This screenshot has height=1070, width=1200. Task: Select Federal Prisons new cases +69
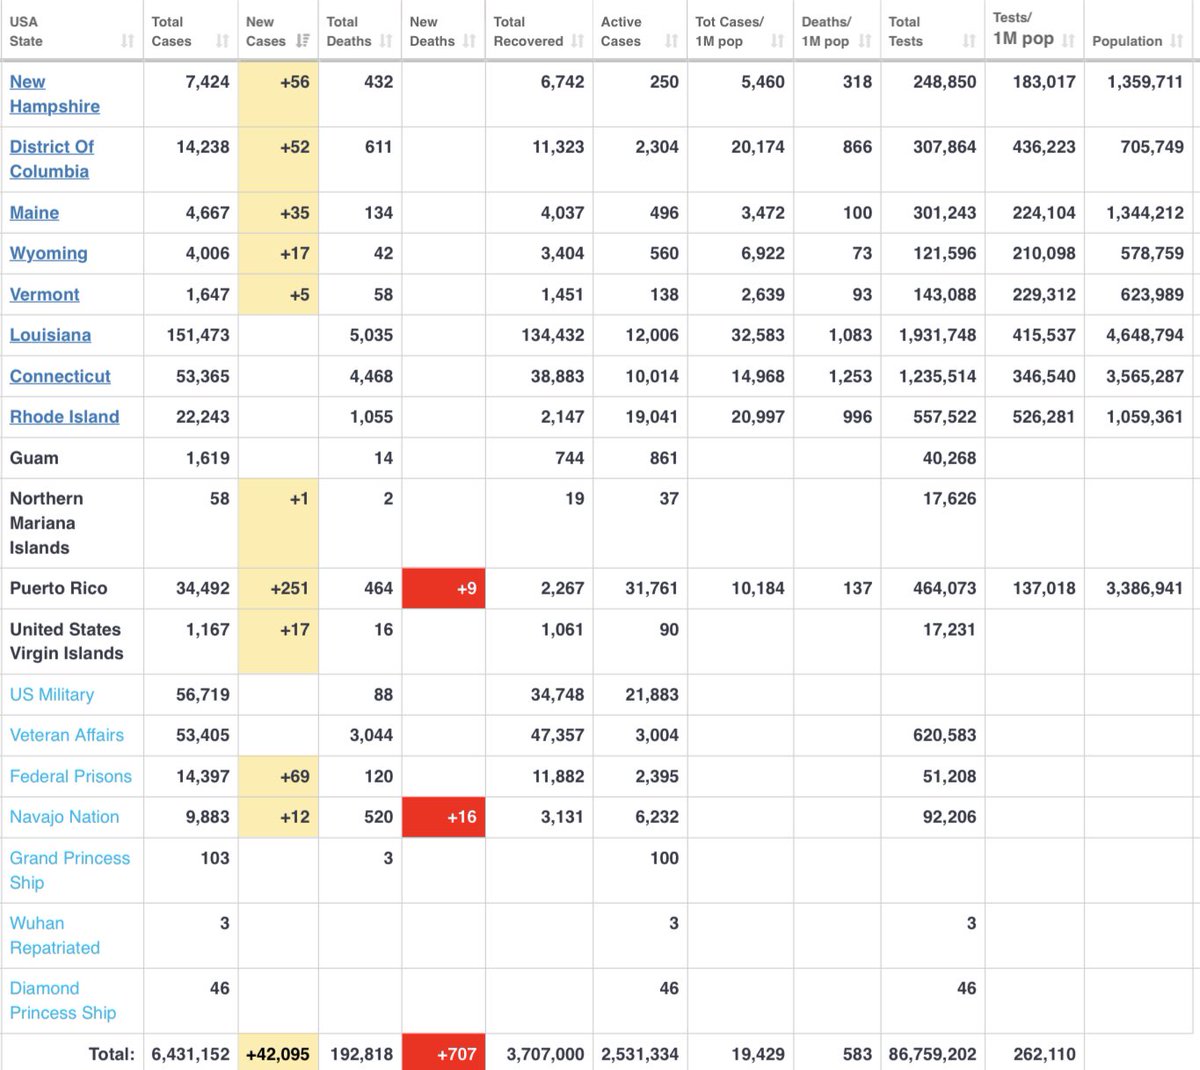(278, 776)
